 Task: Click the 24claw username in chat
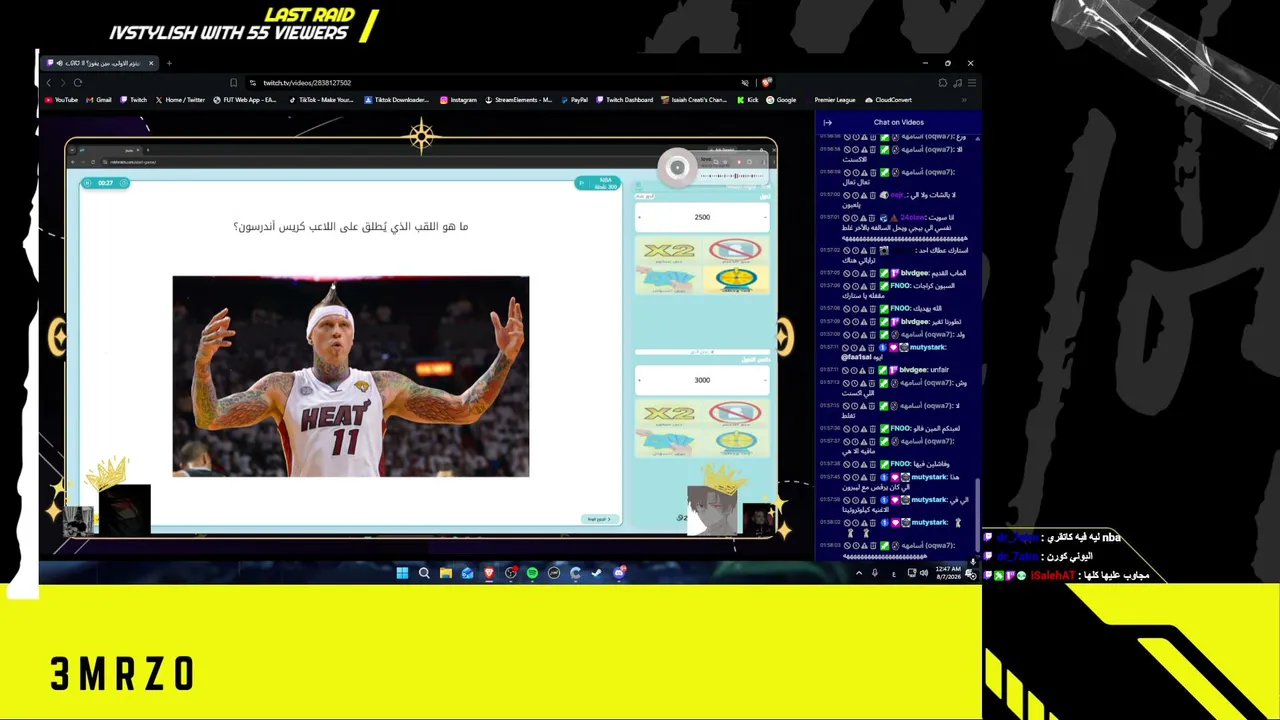[912, 217]
